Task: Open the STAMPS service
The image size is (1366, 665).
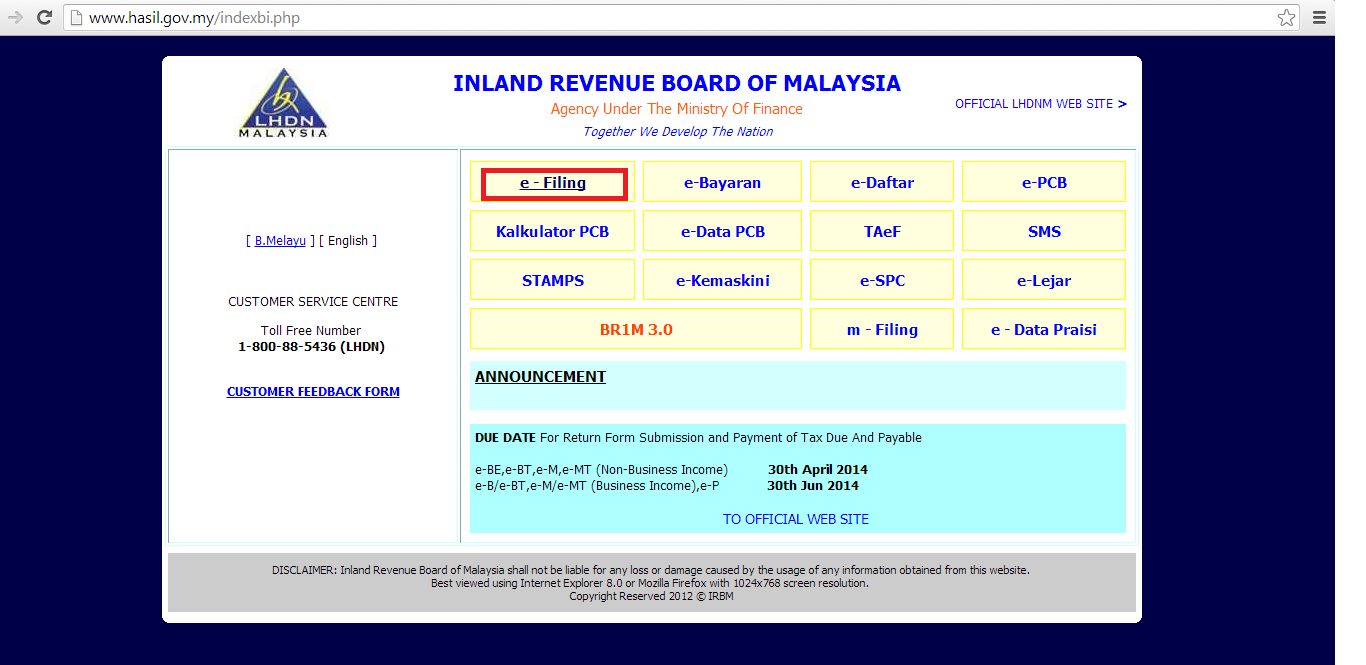Action: [552, 280]
